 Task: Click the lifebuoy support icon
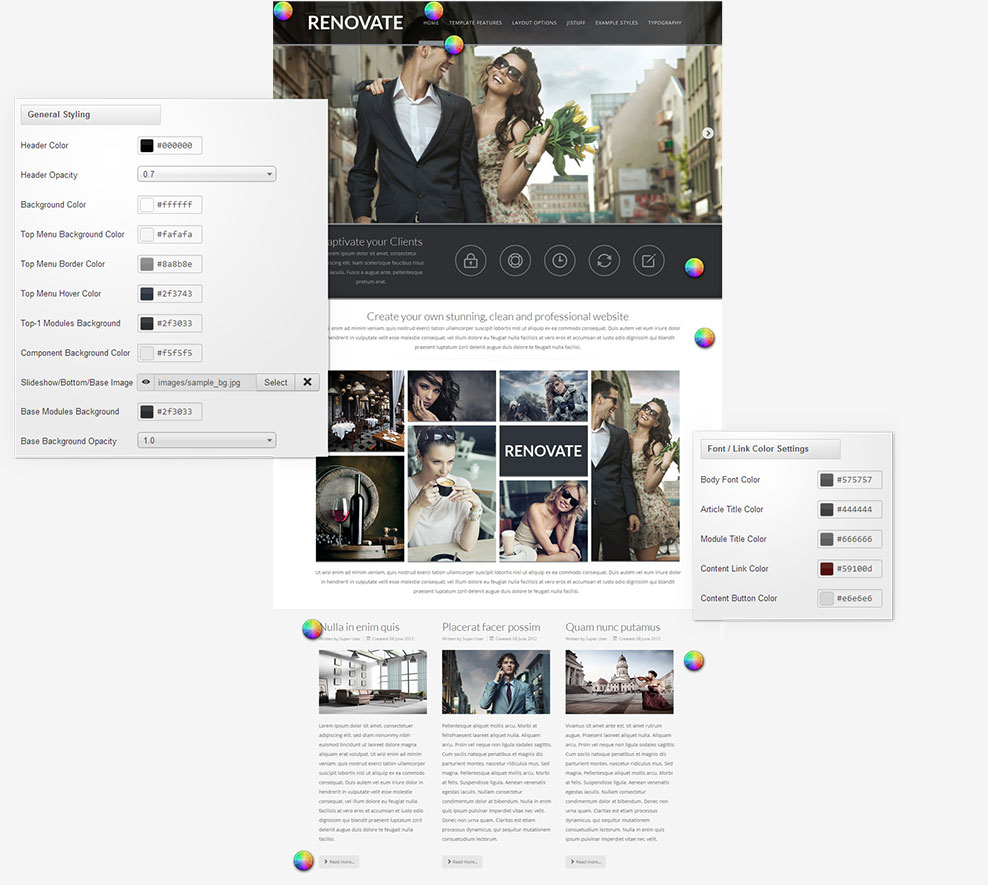[x=515, y=261]
